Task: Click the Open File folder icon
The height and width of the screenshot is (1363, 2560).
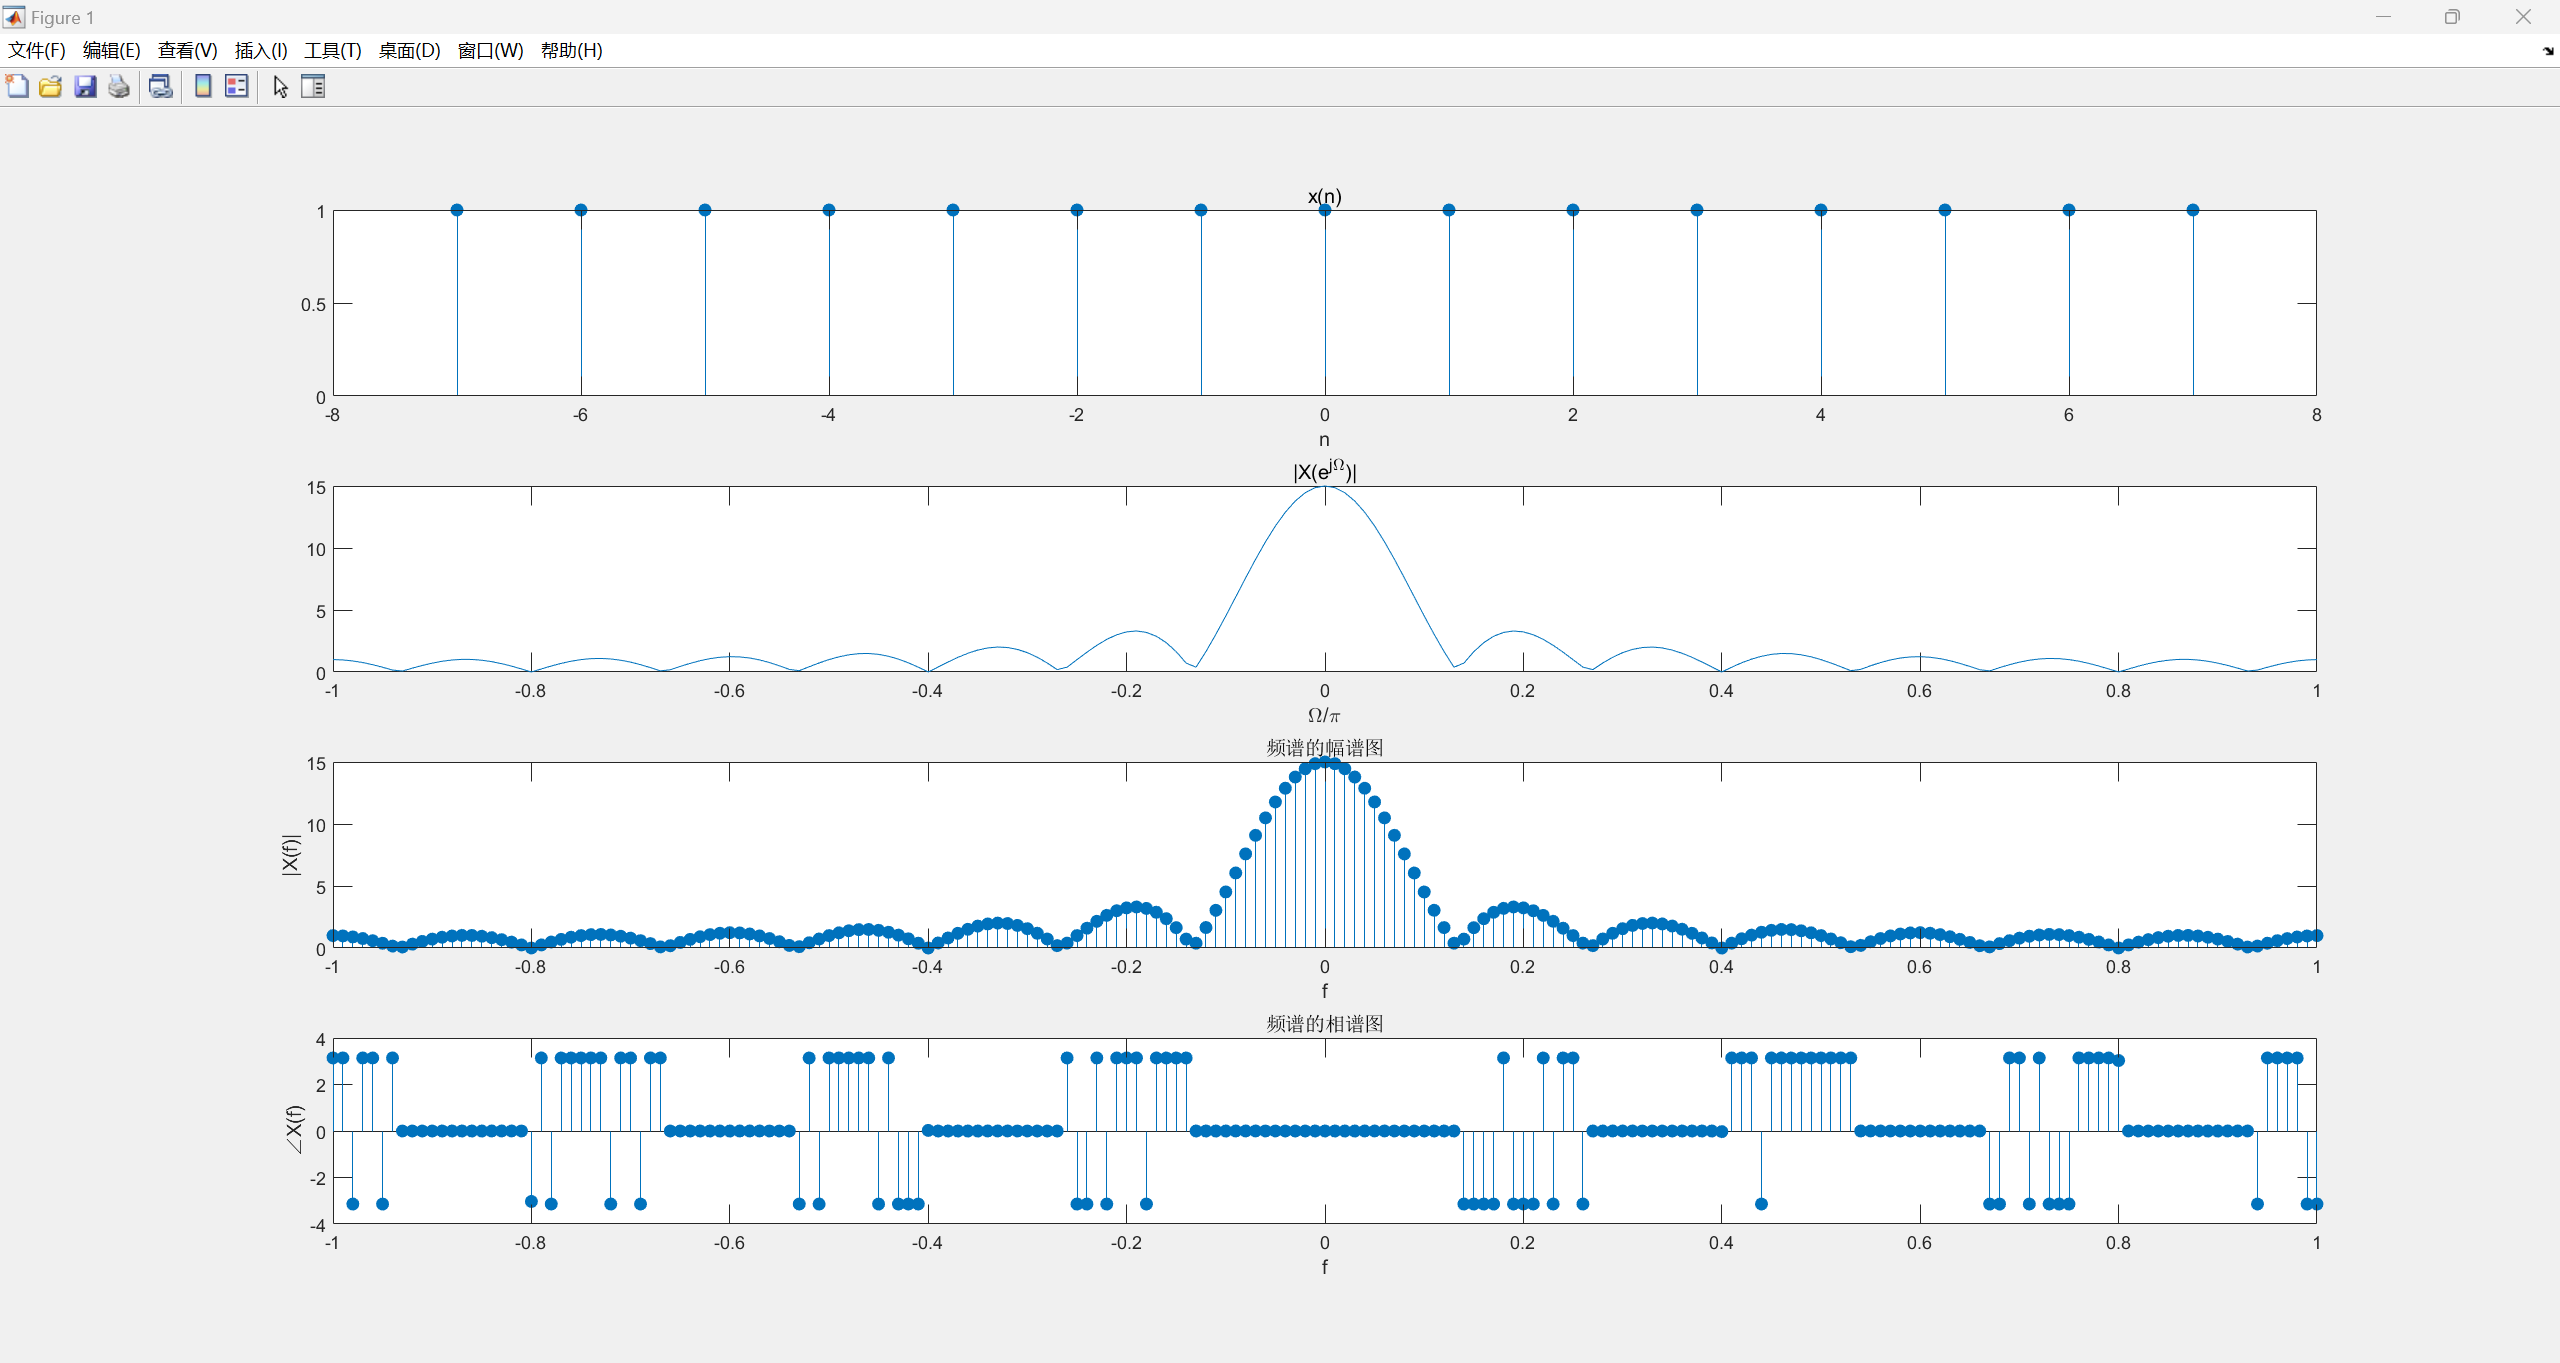Action: 51,87
